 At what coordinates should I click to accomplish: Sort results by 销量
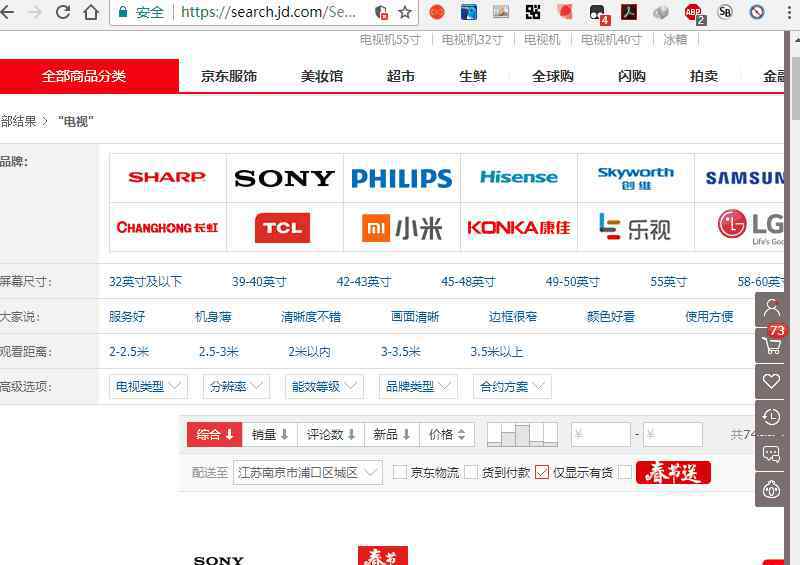click(x=270, y=434)
